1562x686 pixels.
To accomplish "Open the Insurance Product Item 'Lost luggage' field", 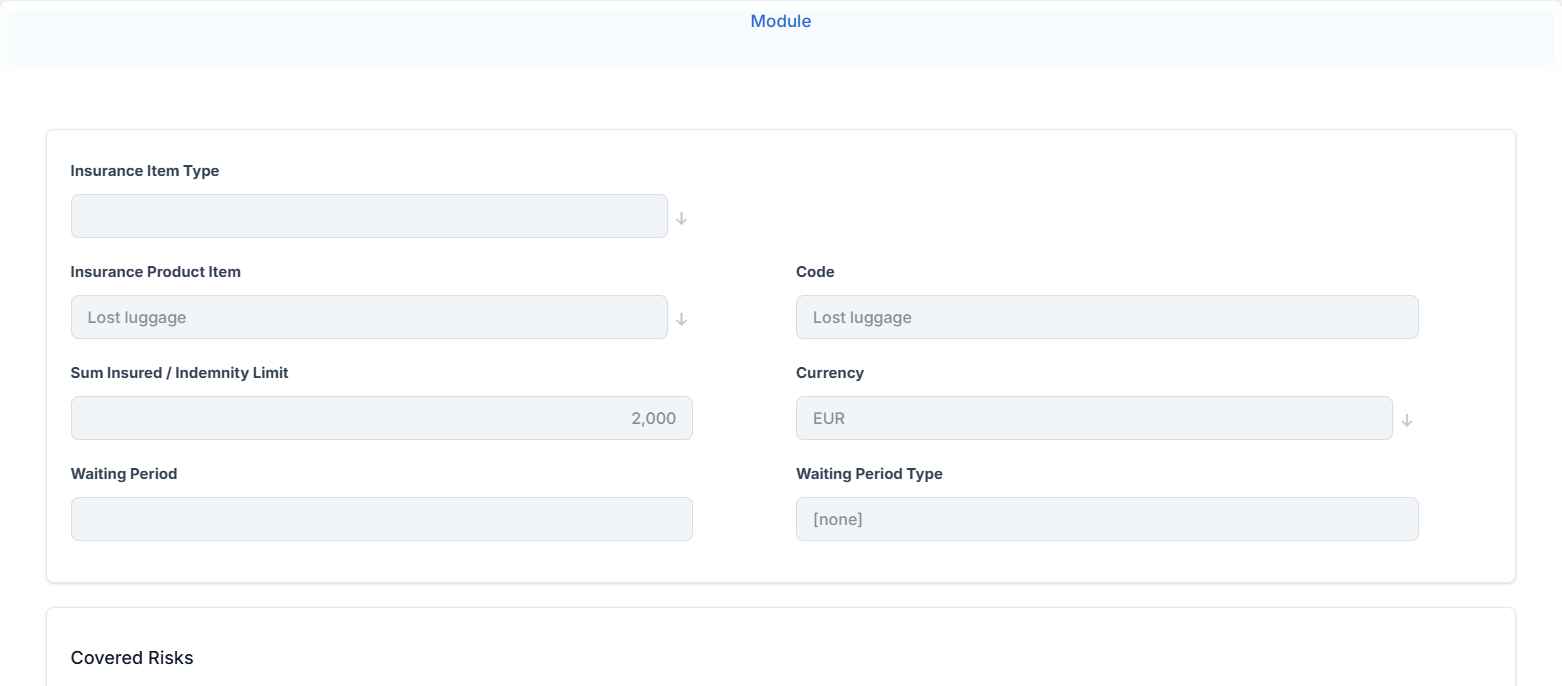I will [x=369, y=317].
